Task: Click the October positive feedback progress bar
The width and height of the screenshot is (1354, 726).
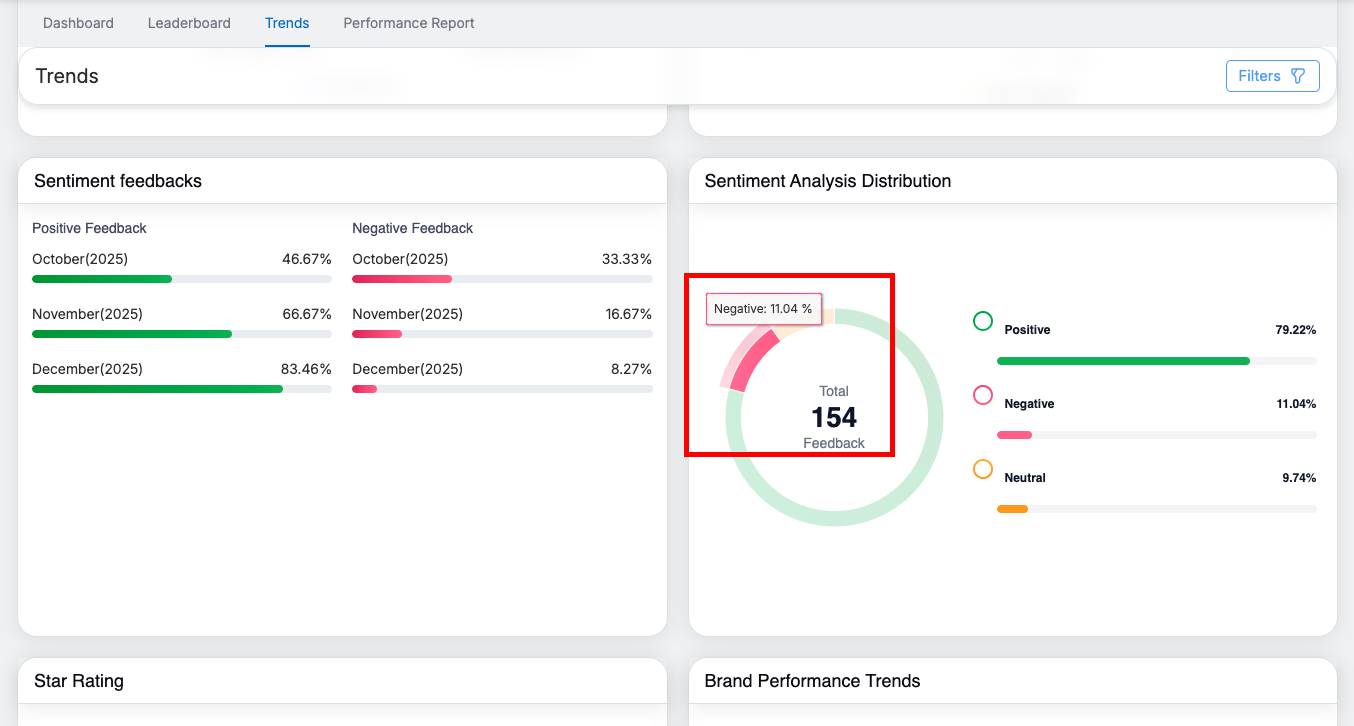Action: 182,279
